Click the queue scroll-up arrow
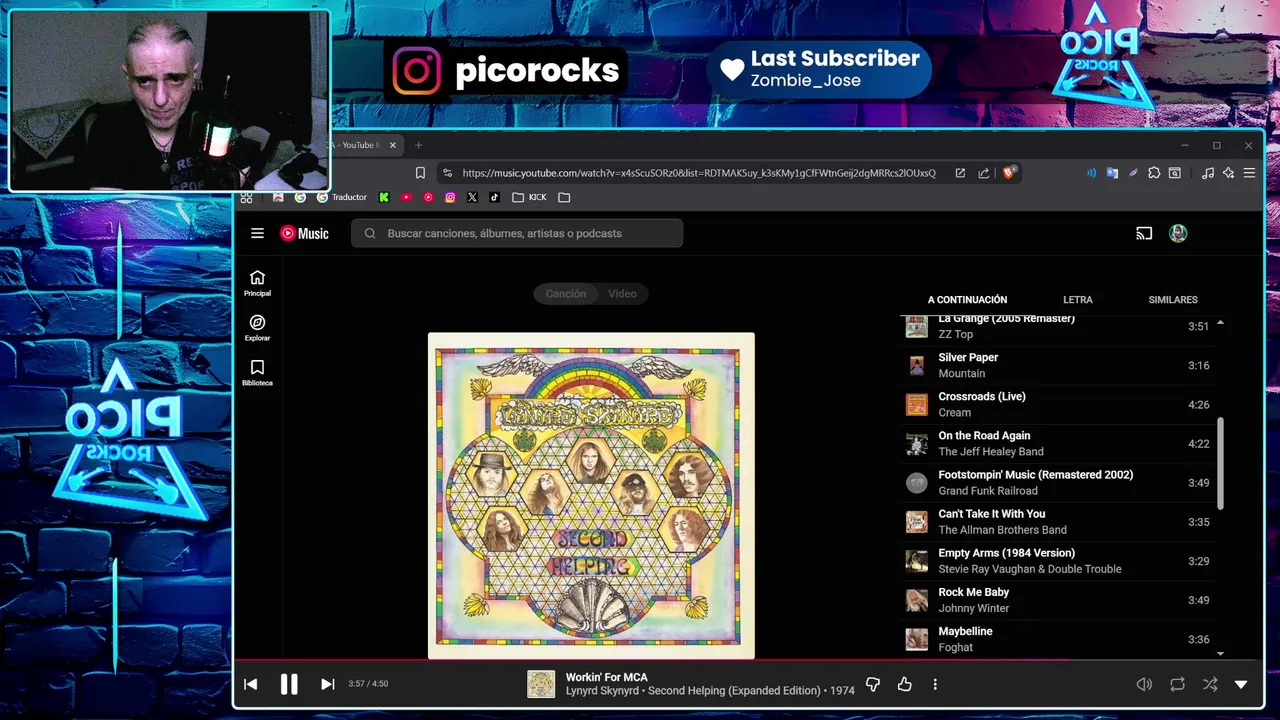 click(x=1220, y=323)
